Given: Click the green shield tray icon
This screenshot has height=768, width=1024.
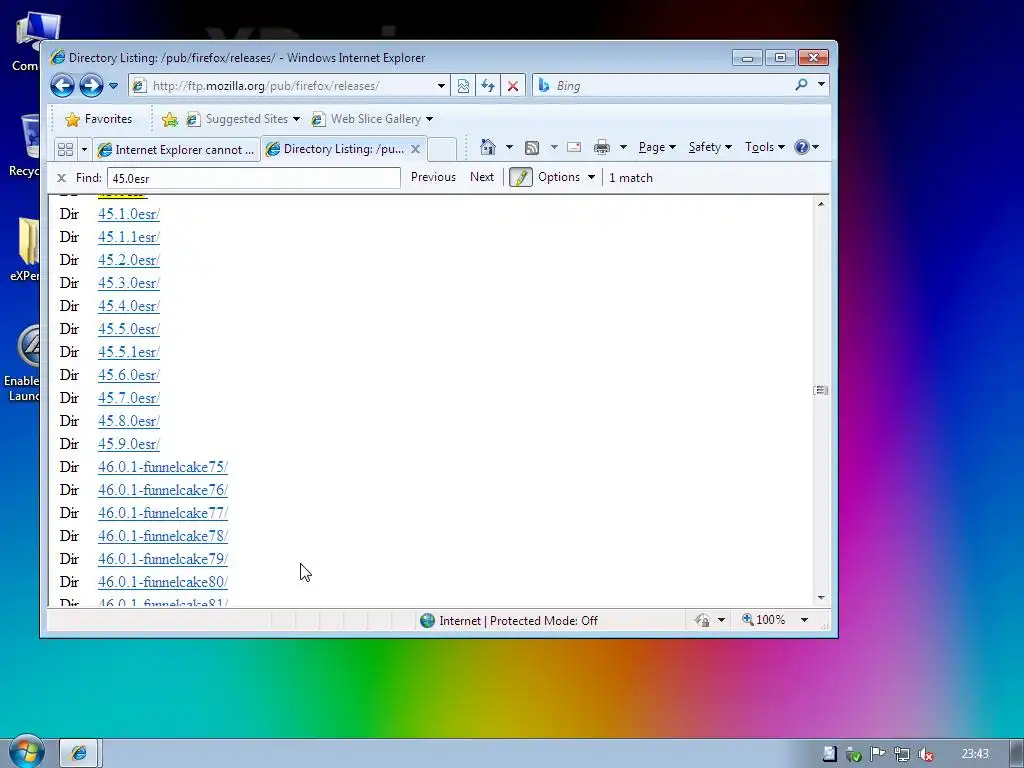Looking at the screenshot, I should click(x=853, y=754).
